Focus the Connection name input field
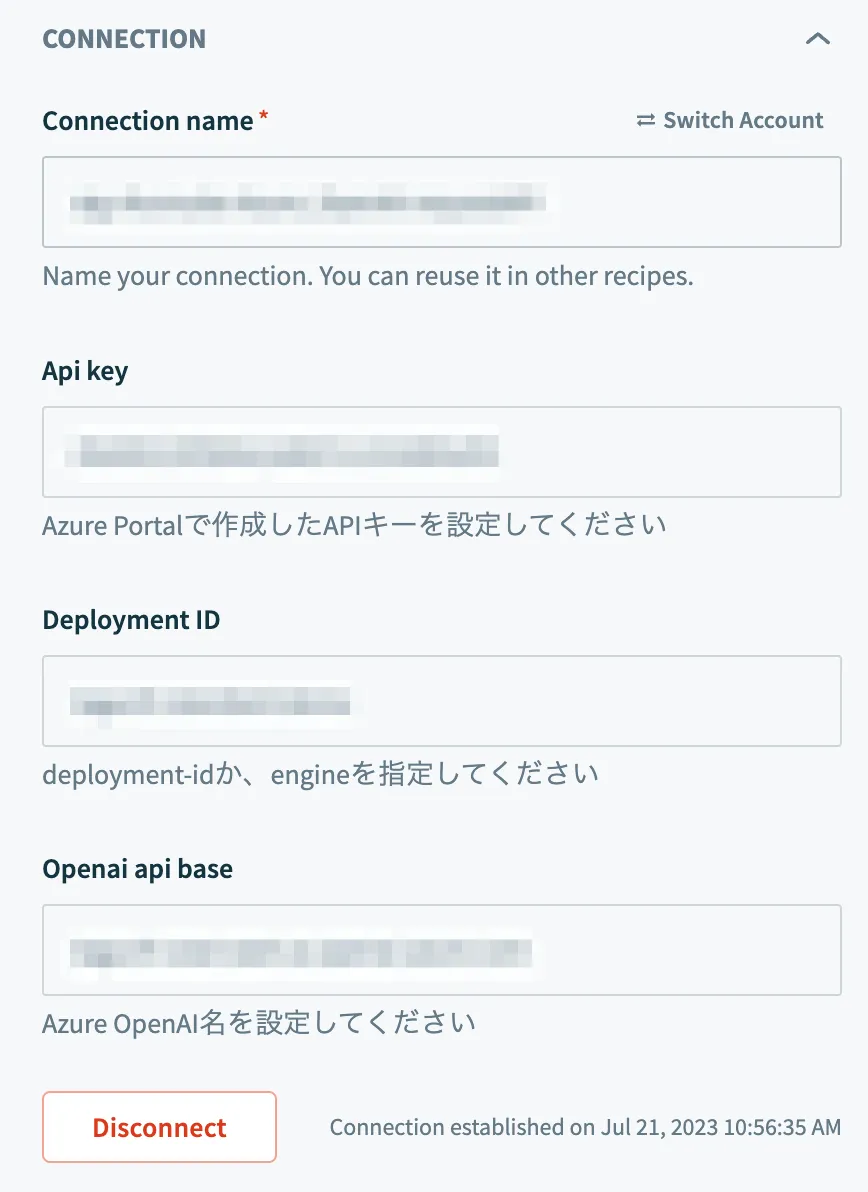This screenshot has height=1192, width=868. (690, 202)
